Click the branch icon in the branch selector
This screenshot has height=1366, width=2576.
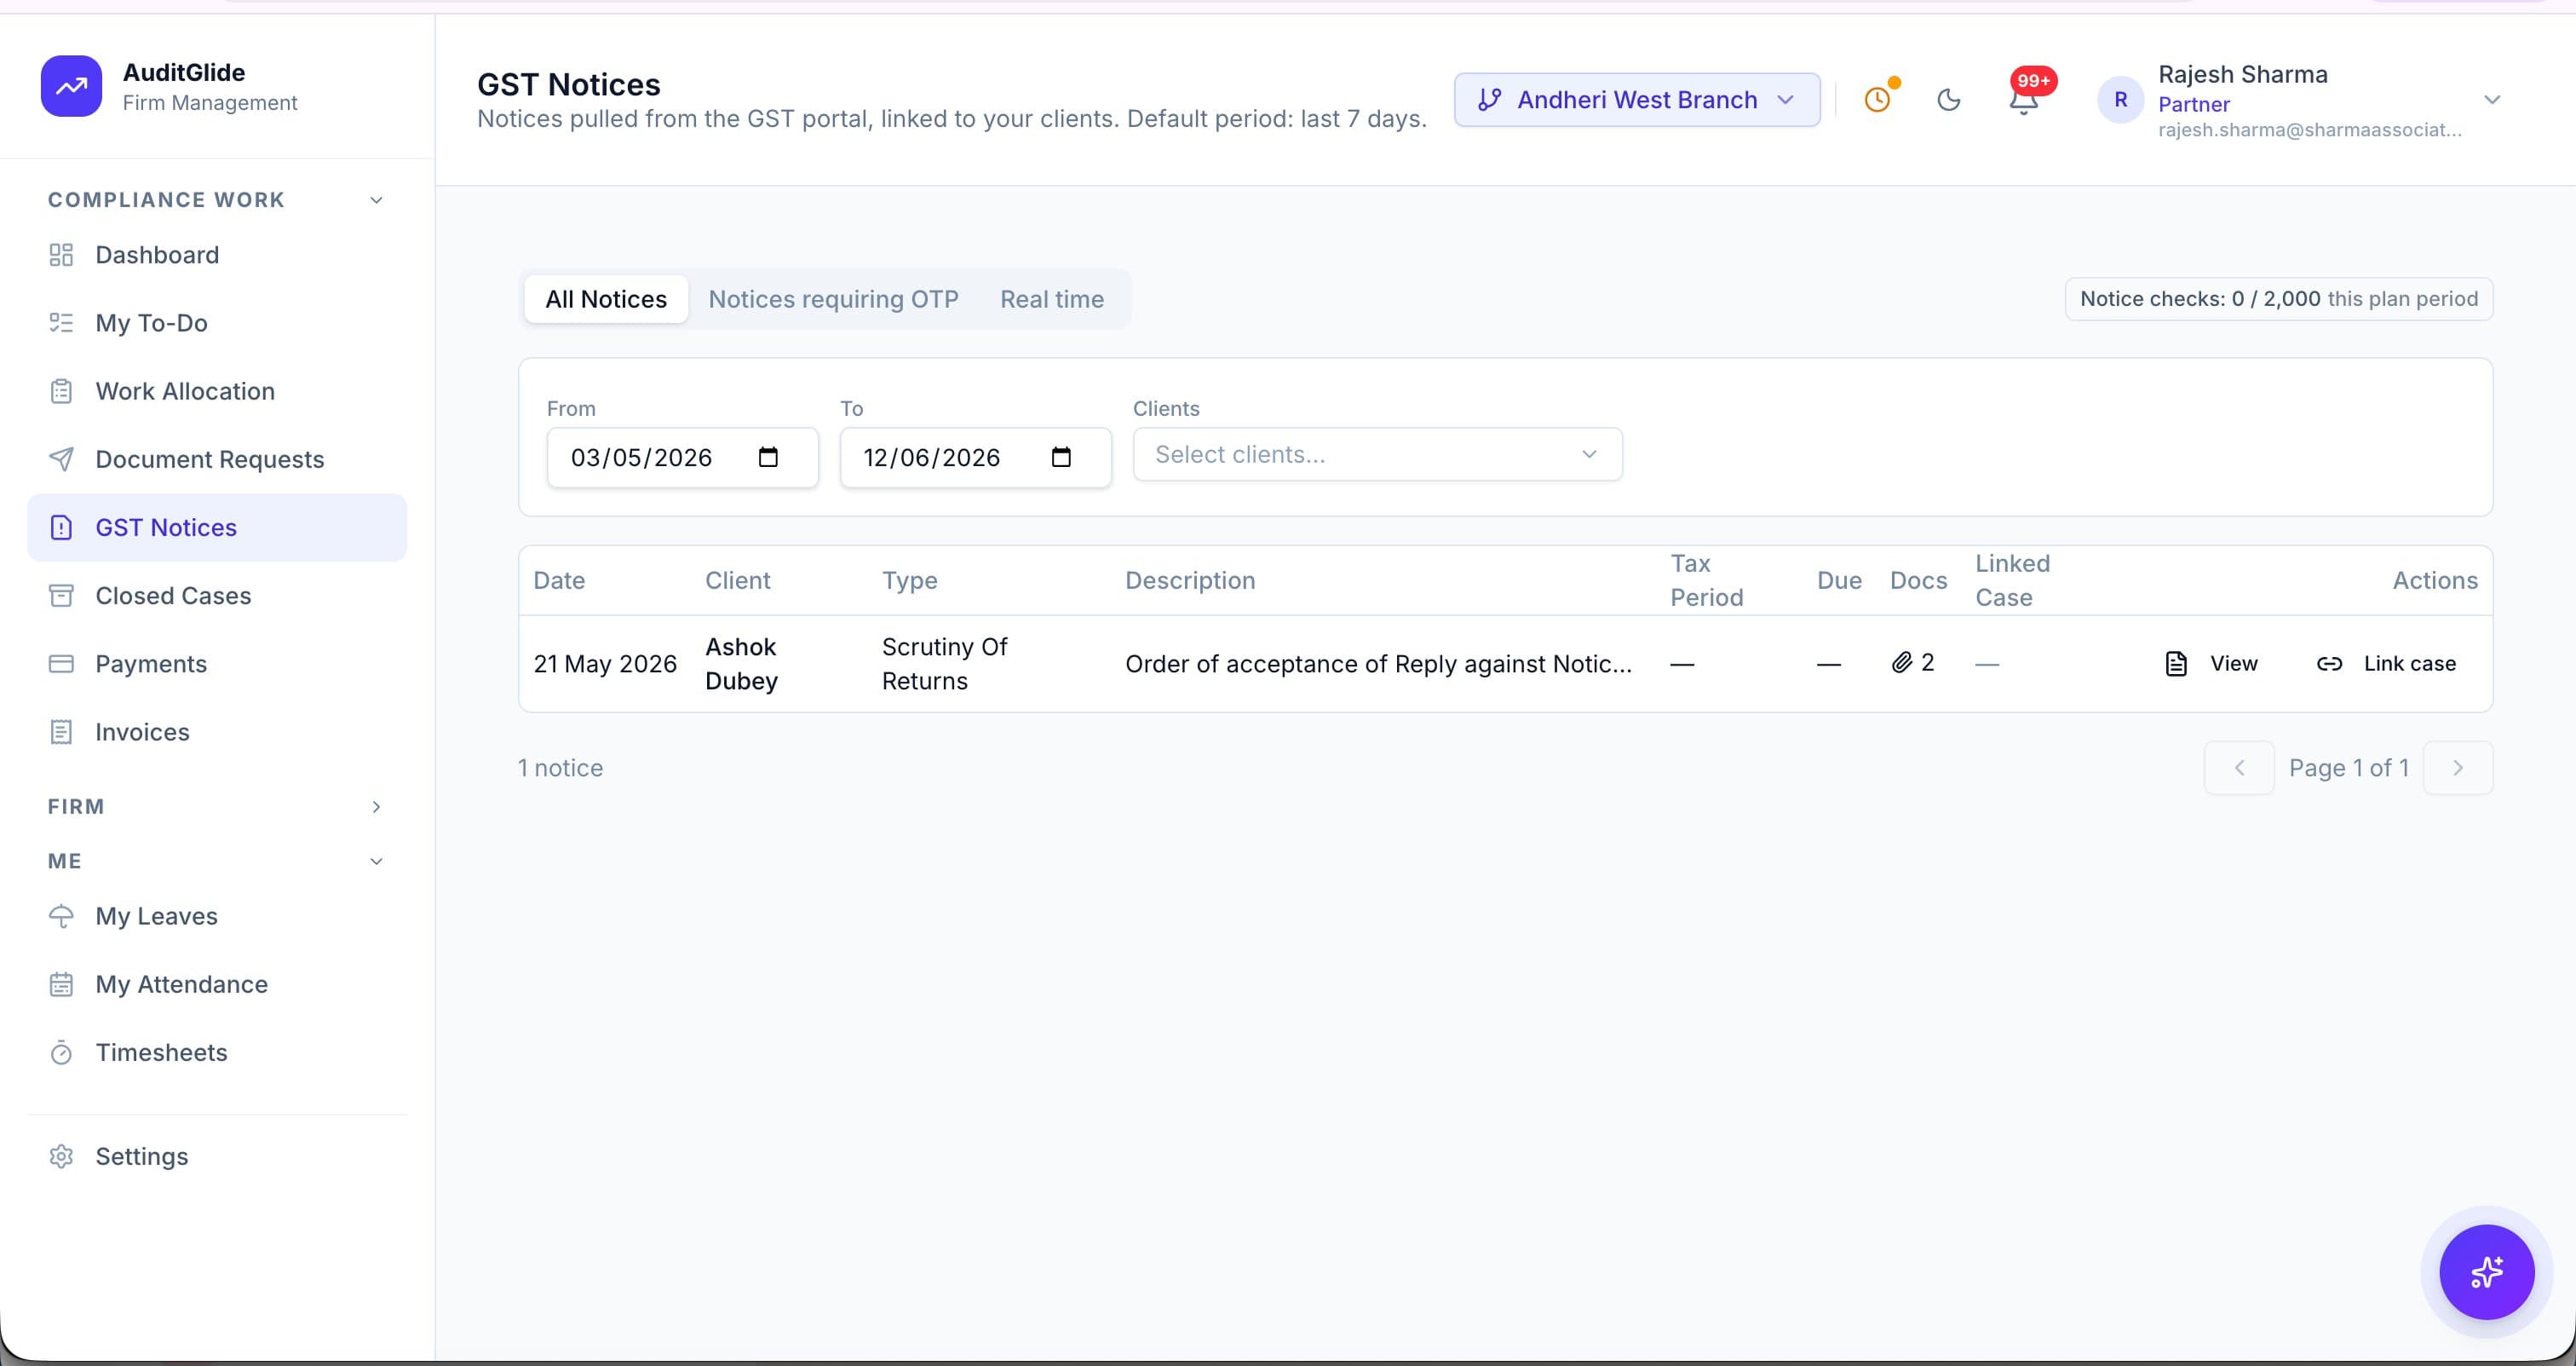[x=1489, y=99]
